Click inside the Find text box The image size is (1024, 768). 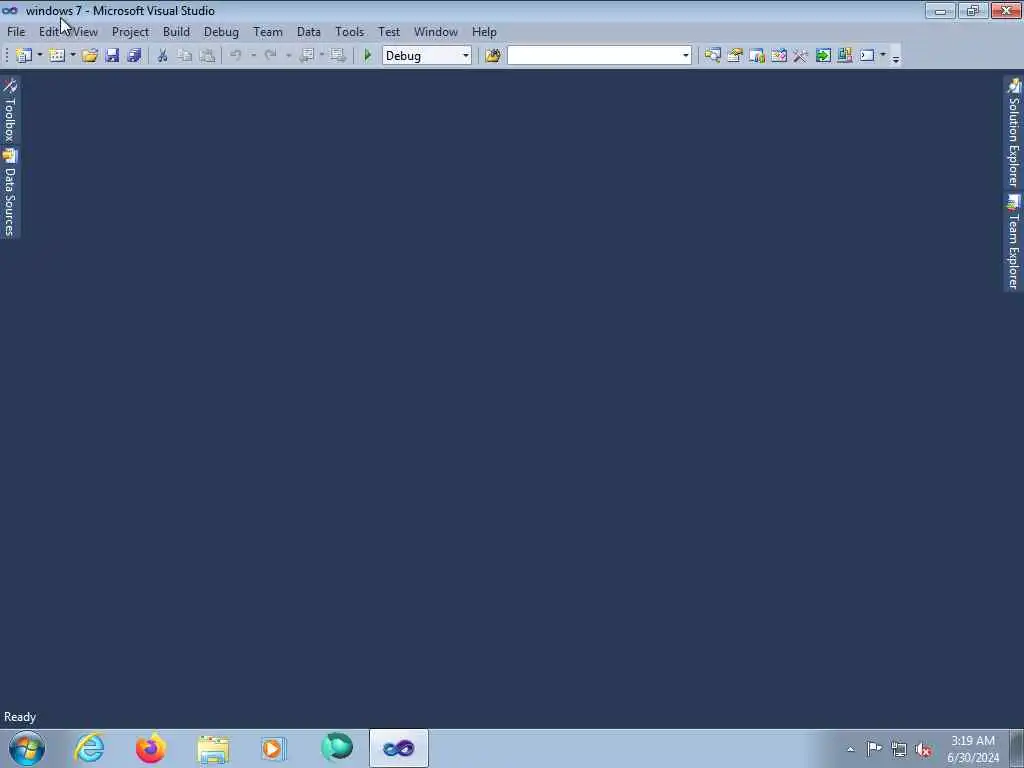point(594,56)
